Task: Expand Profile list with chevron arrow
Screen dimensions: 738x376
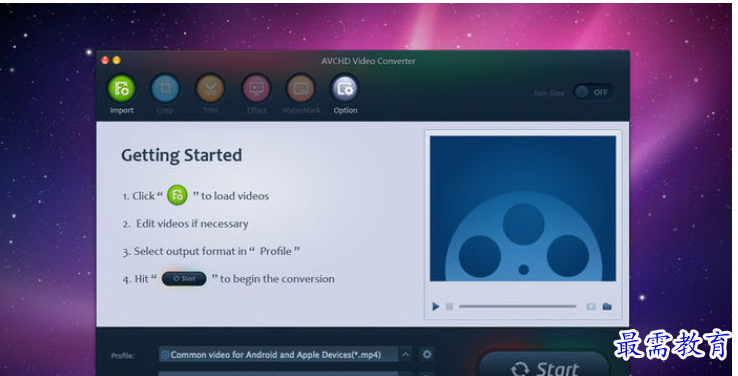Action: (405, 354)
